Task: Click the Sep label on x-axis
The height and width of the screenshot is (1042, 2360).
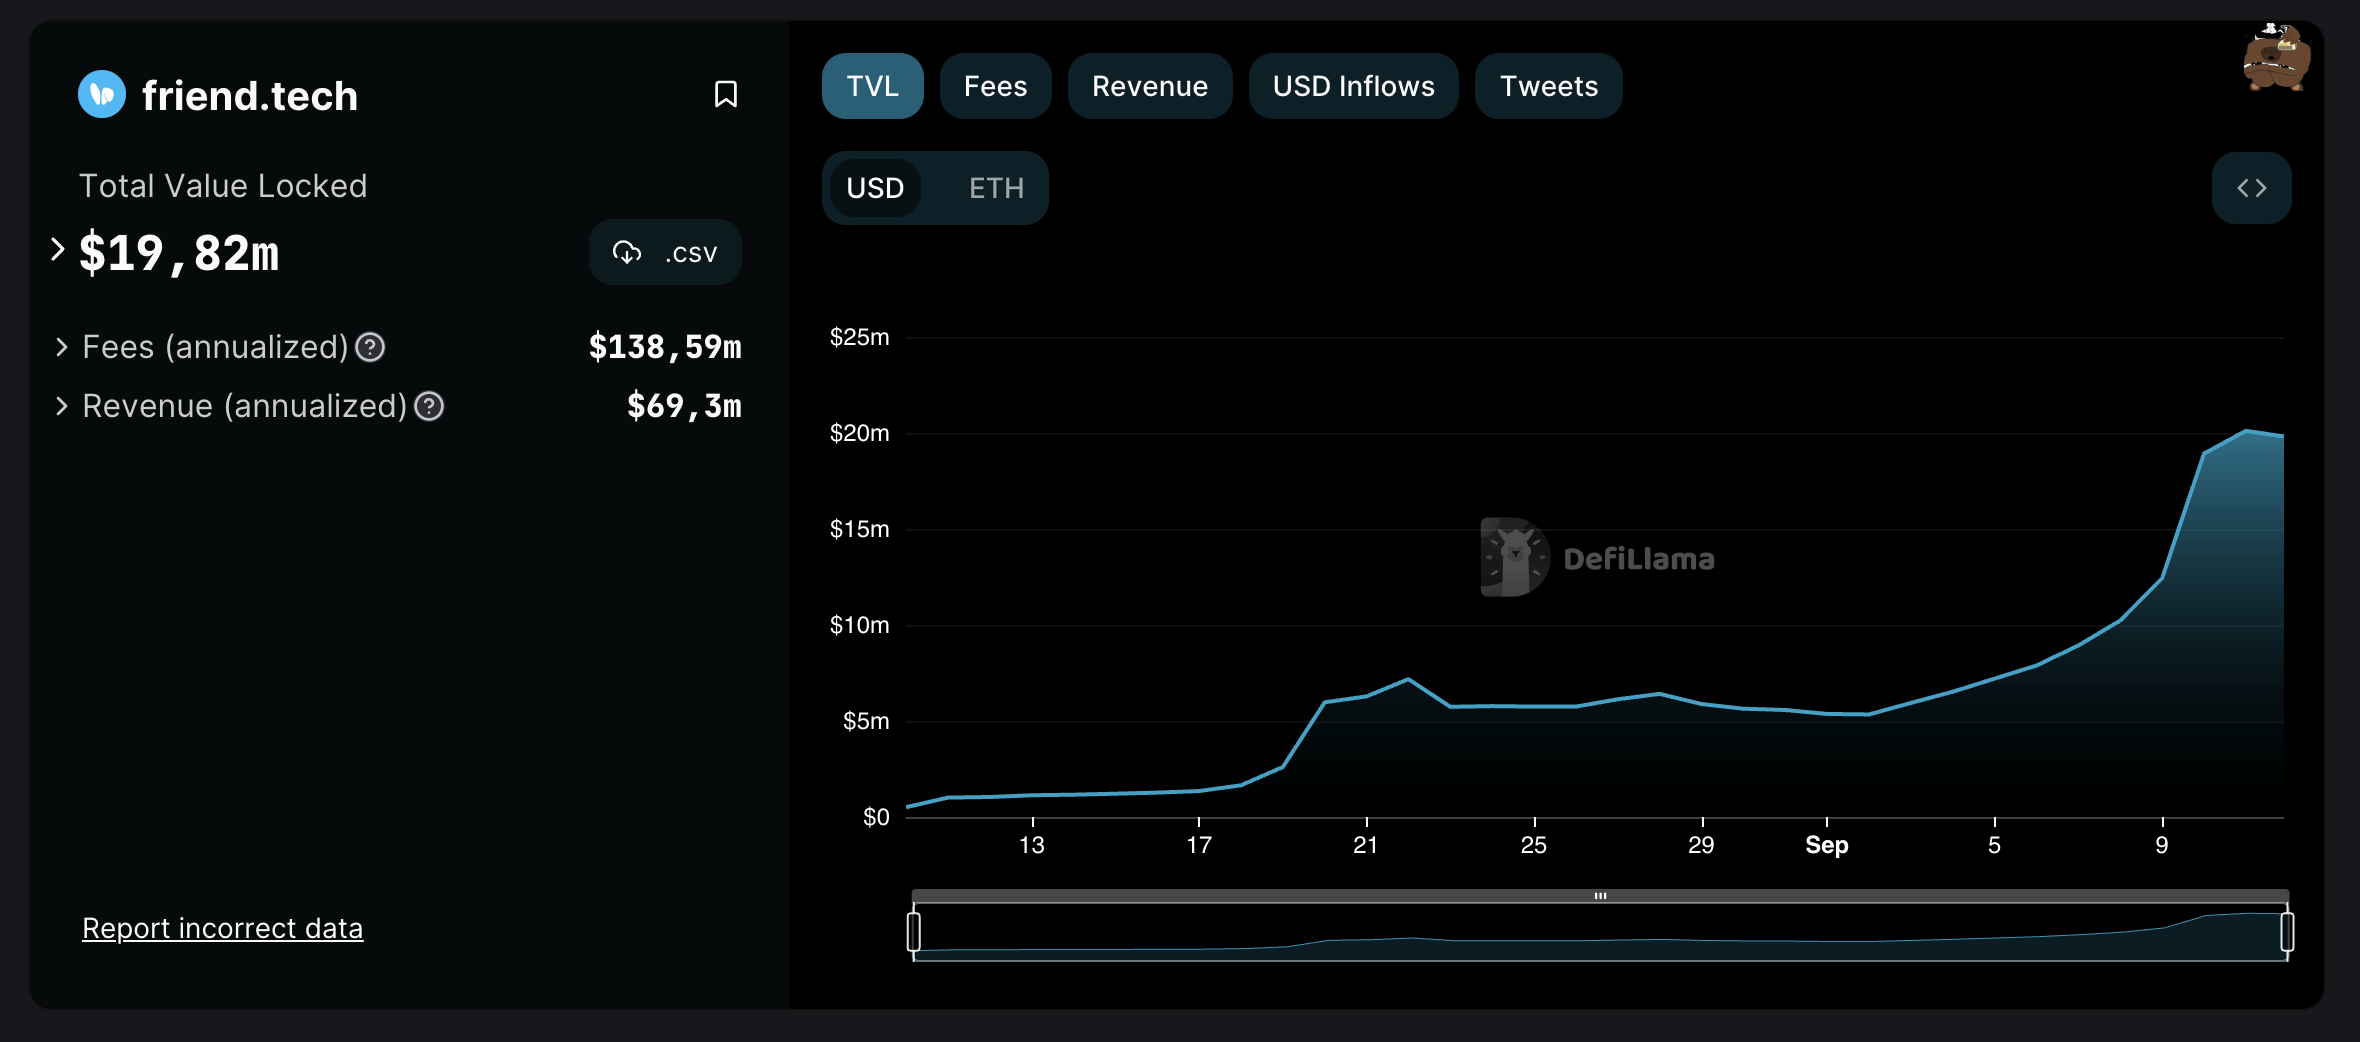Action: [1826, 845]
